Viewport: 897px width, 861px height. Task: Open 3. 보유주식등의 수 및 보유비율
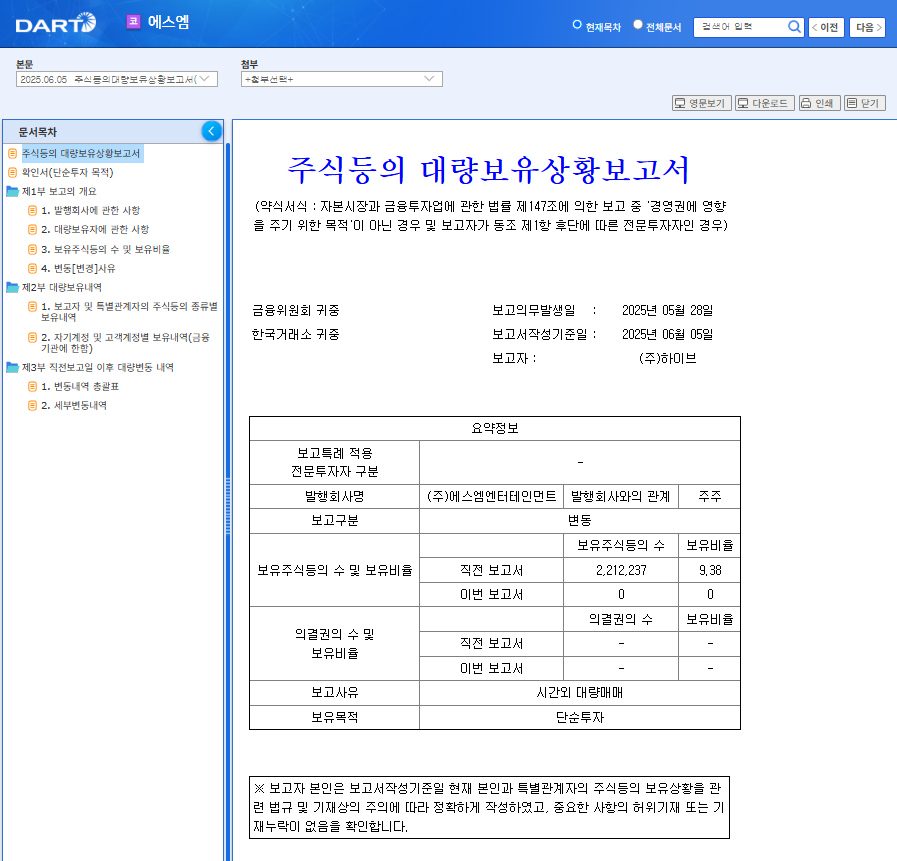(105, 249)
